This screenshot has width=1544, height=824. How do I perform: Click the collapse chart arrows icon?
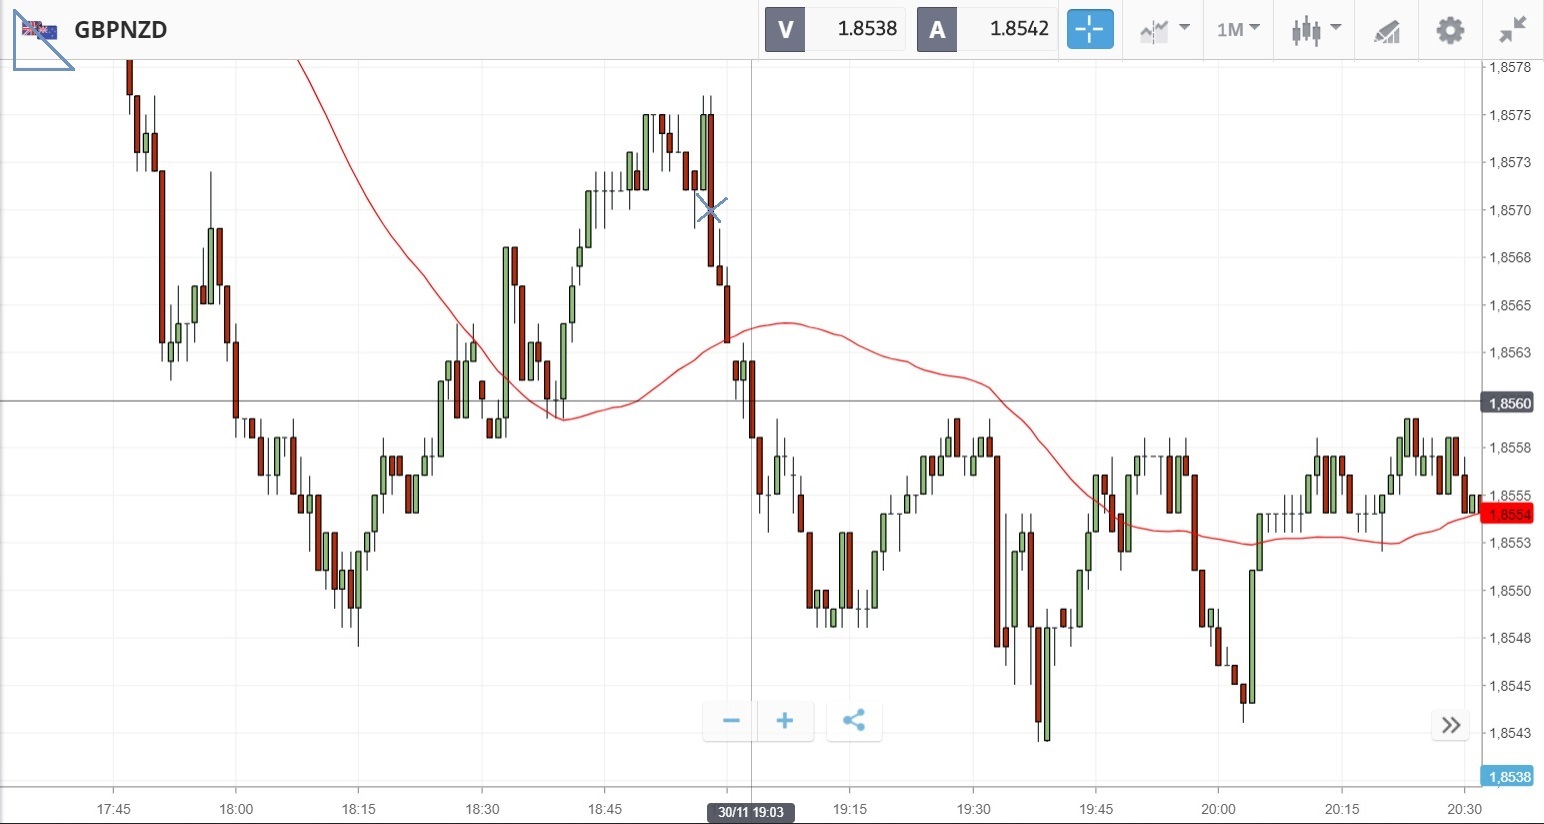tap(1513, 30)
